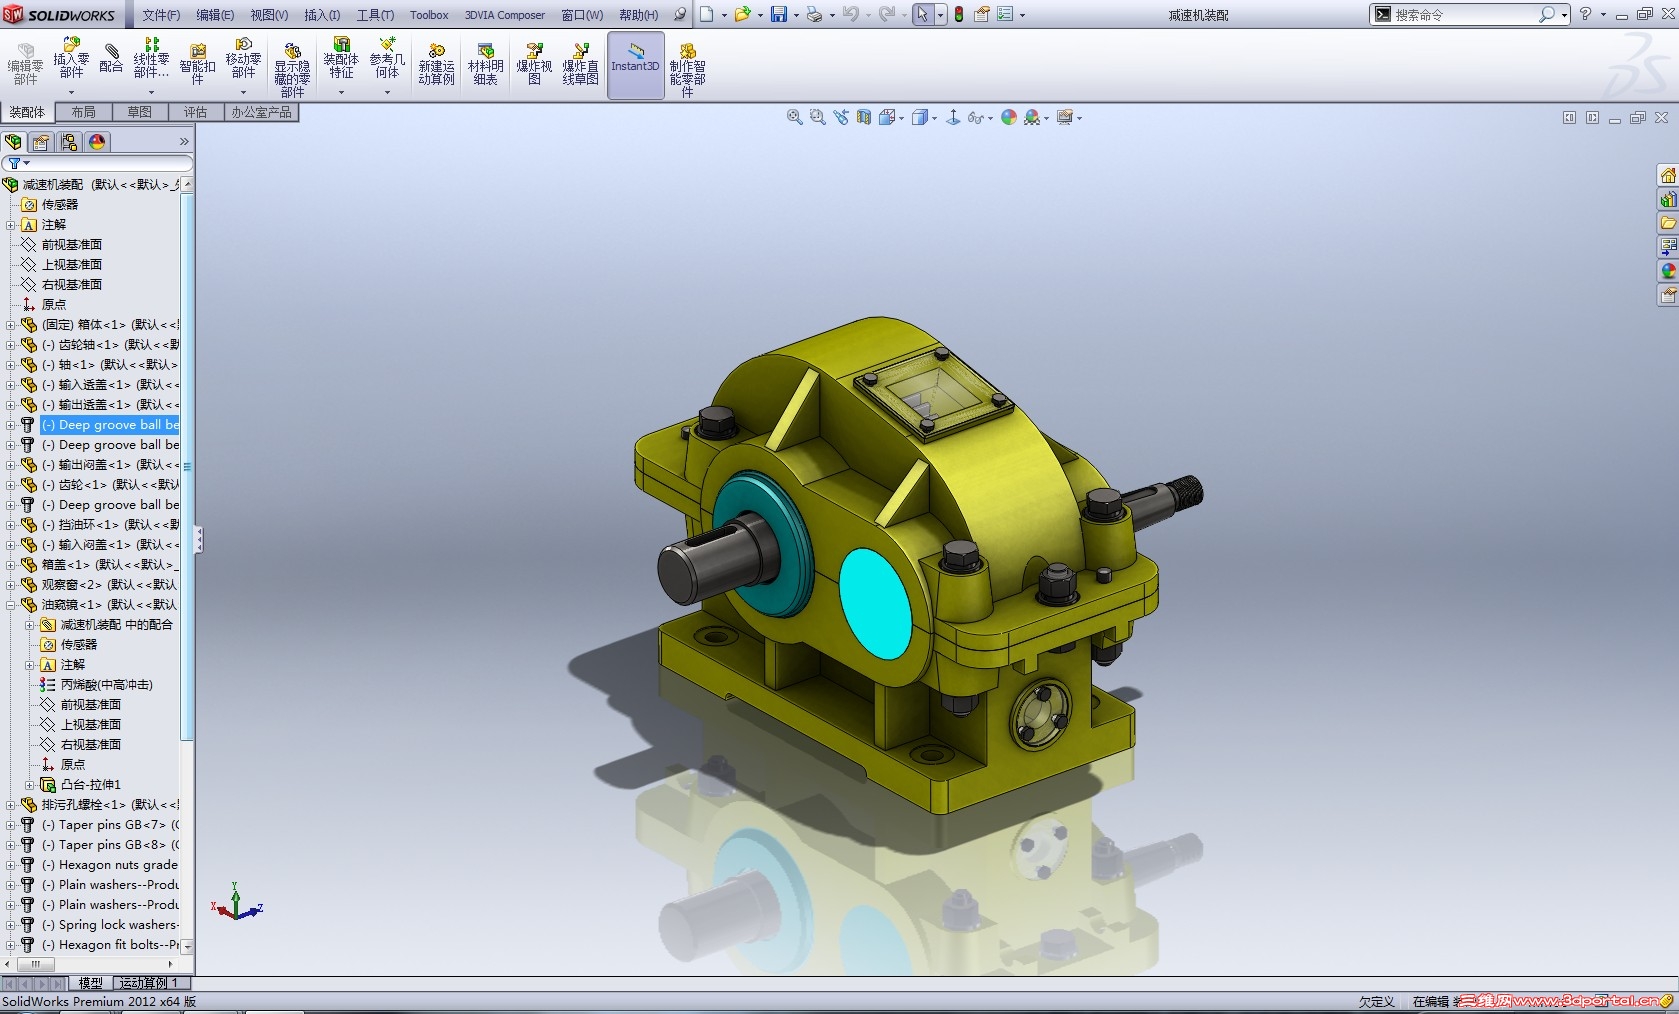Activate the 移动零部件 Move Component tool
Image resolution: width=1679 pixels, height=1014 pixels.
click(243, 59)
